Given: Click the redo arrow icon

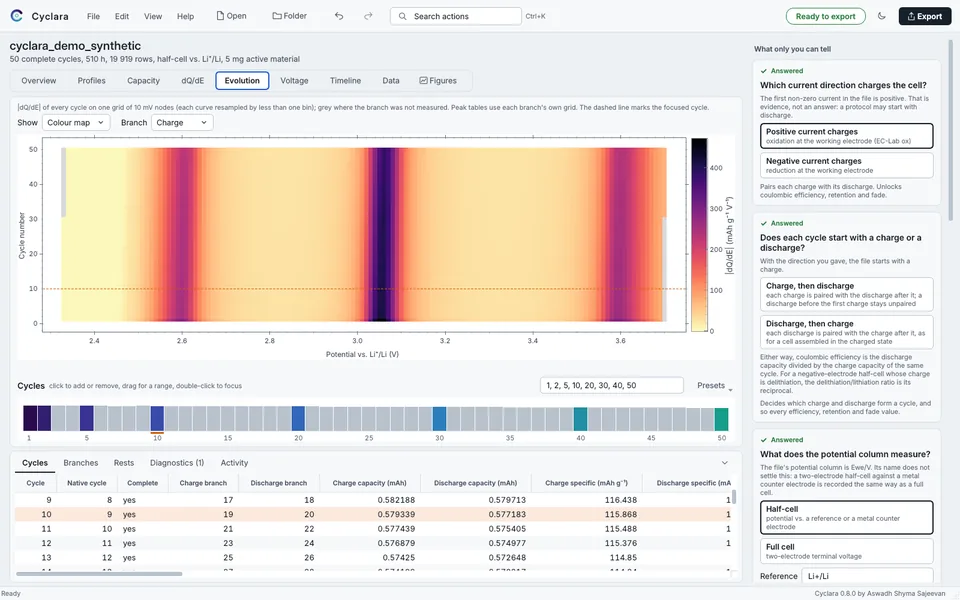Looking at the screenshot, I should point(368,16).
